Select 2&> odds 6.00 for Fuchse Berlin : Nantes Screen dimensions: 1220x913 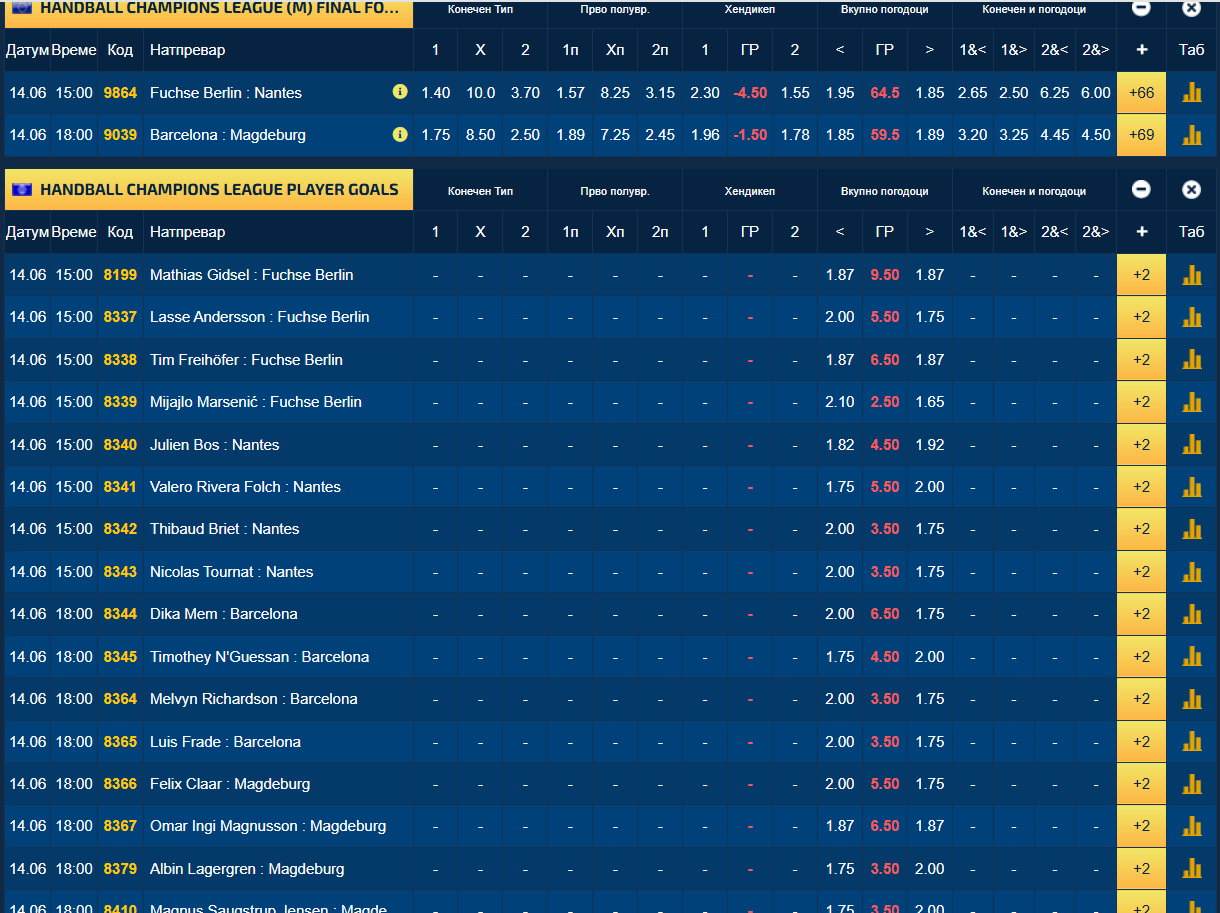pos(1096,92)
